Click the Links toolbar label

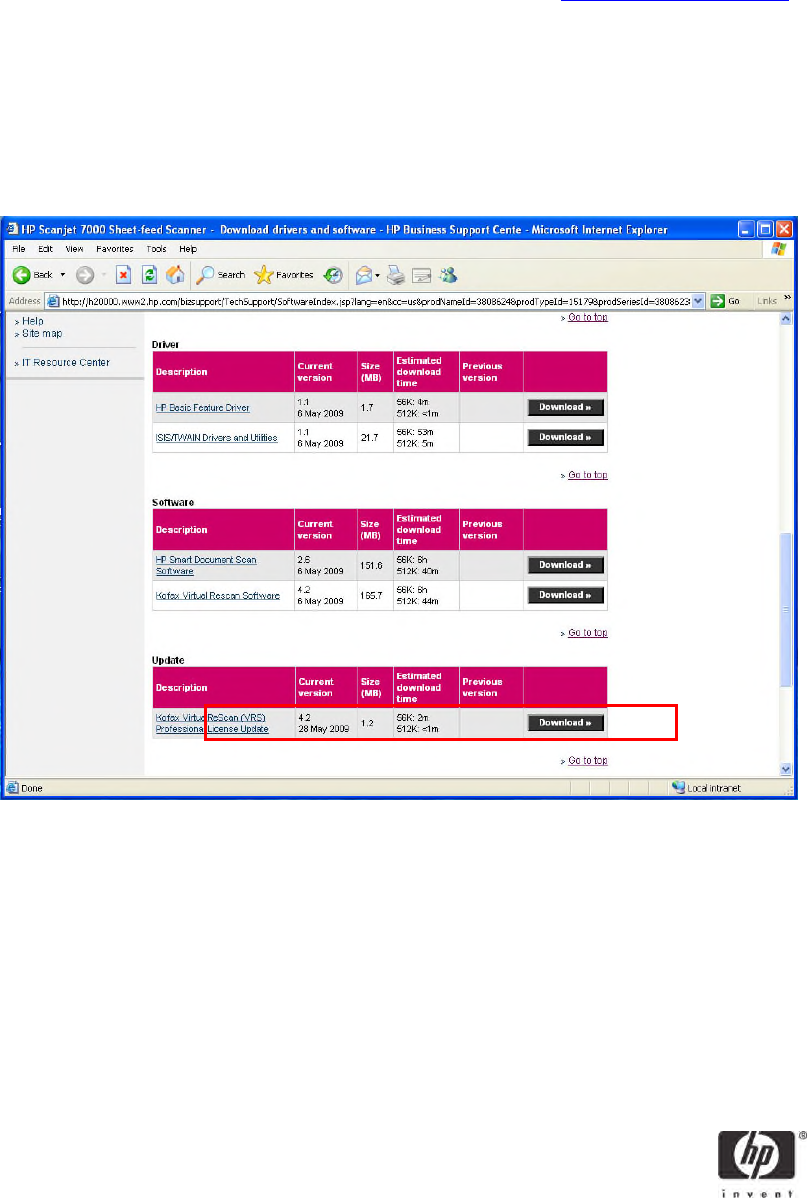(x=766, y=301)
